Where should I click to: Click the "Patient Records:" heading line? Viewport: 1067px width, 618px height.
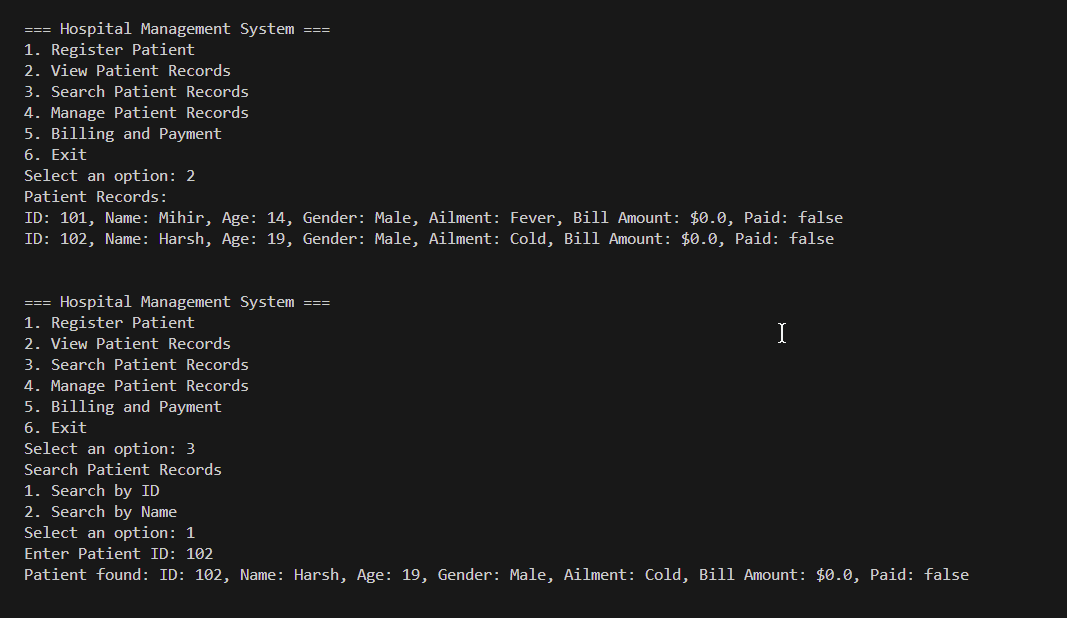pyautogui.click(x=96, y=197)
